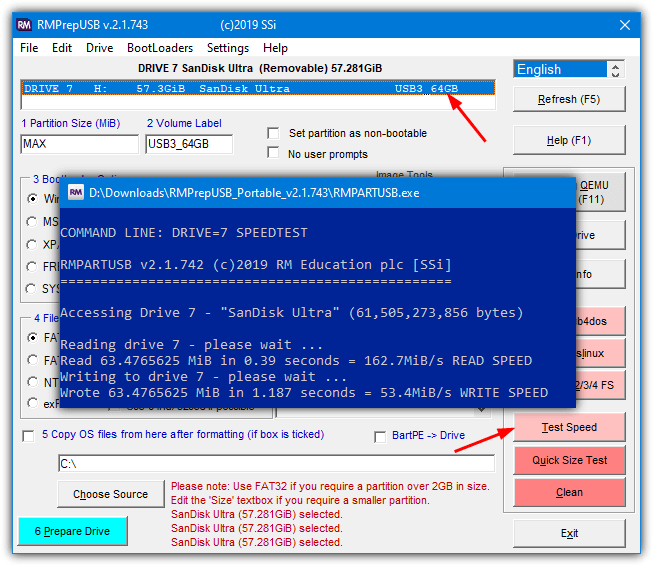Image resolution: width=653 pixels, height=565 pixels.
Task: Select the XP bootloader radio option
Action: [x=32, y=244]
